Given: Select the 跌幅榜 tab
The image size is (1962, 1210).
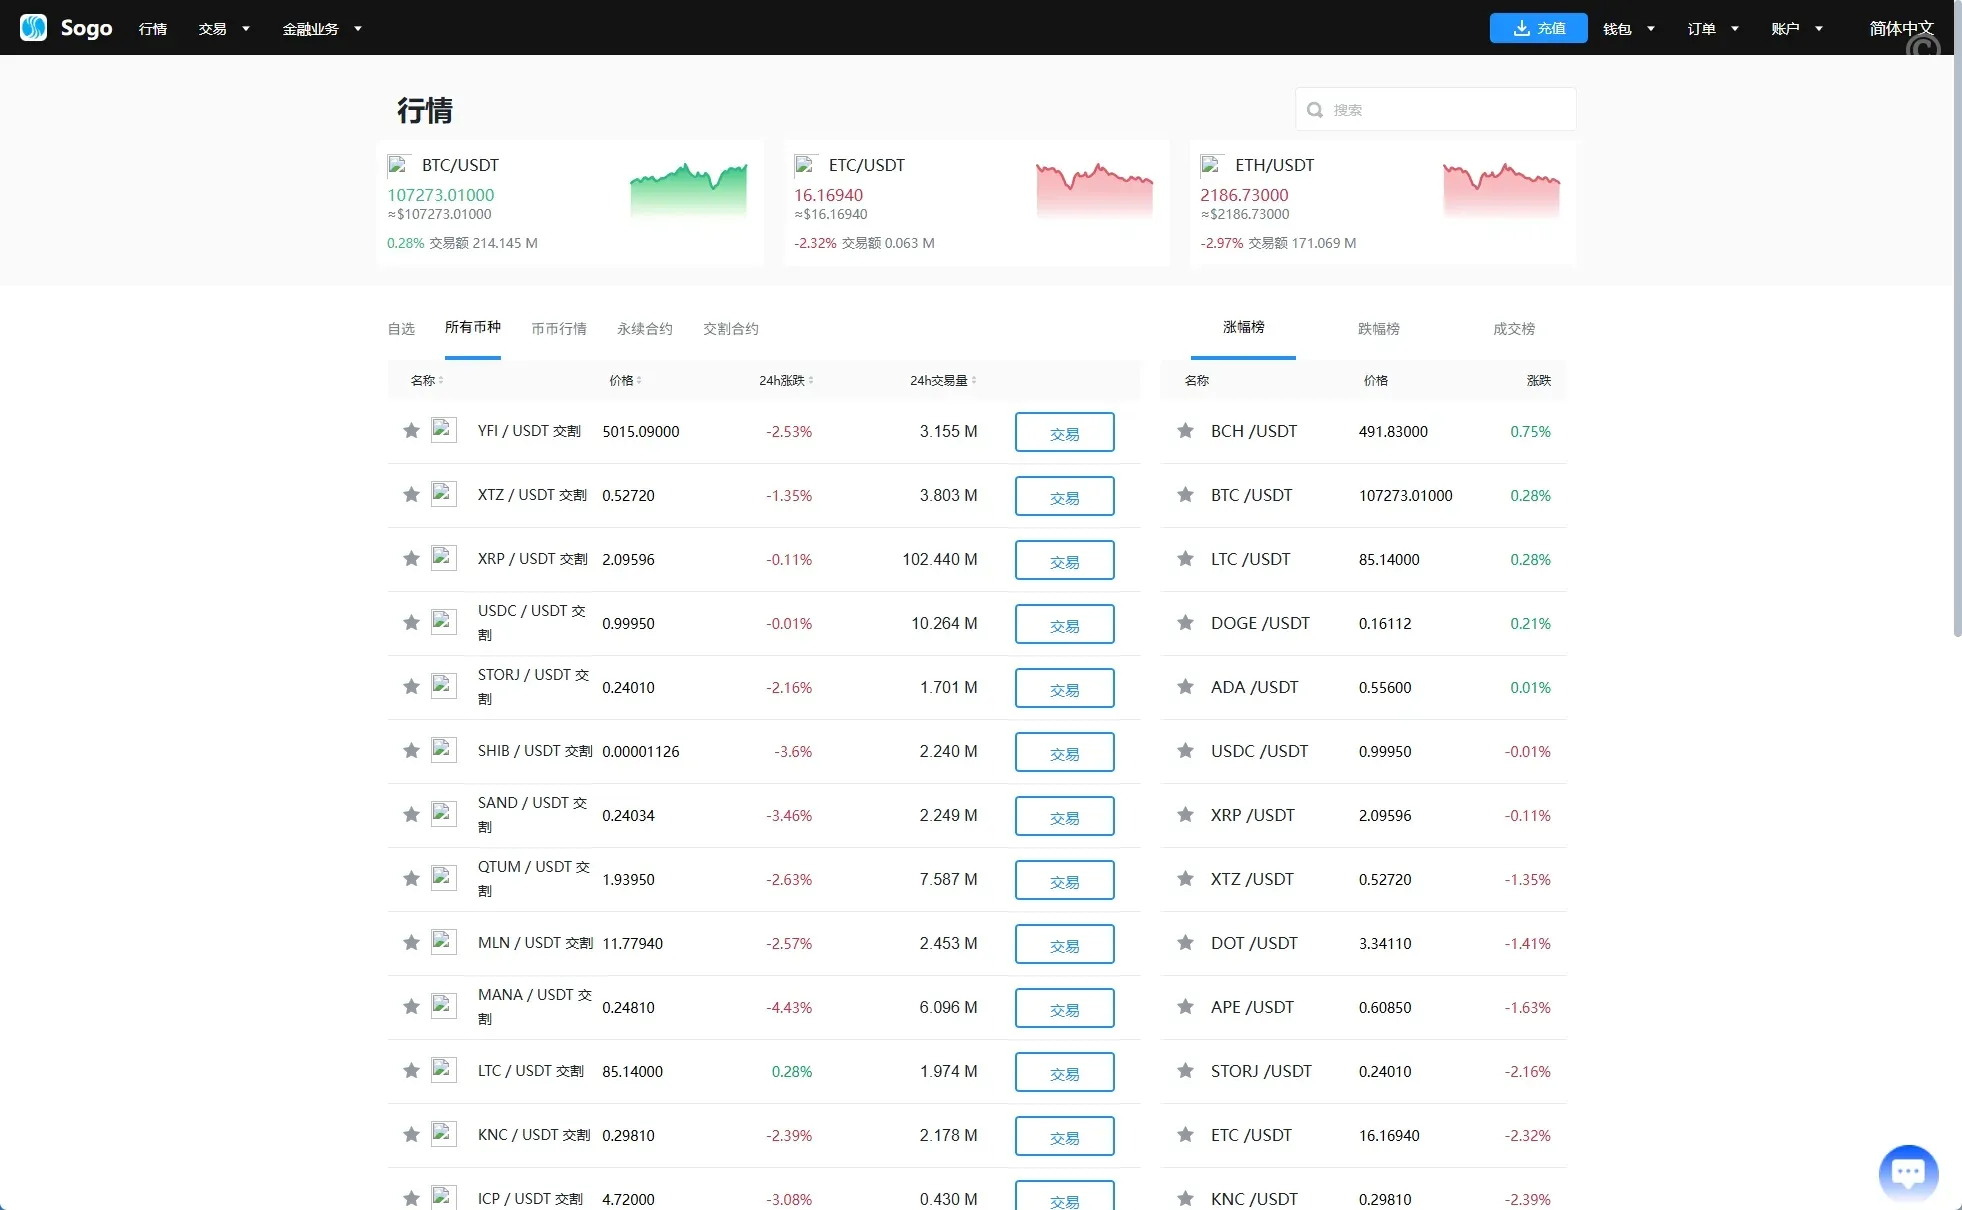Looking at the screenshot, I should coord(1378,329).
